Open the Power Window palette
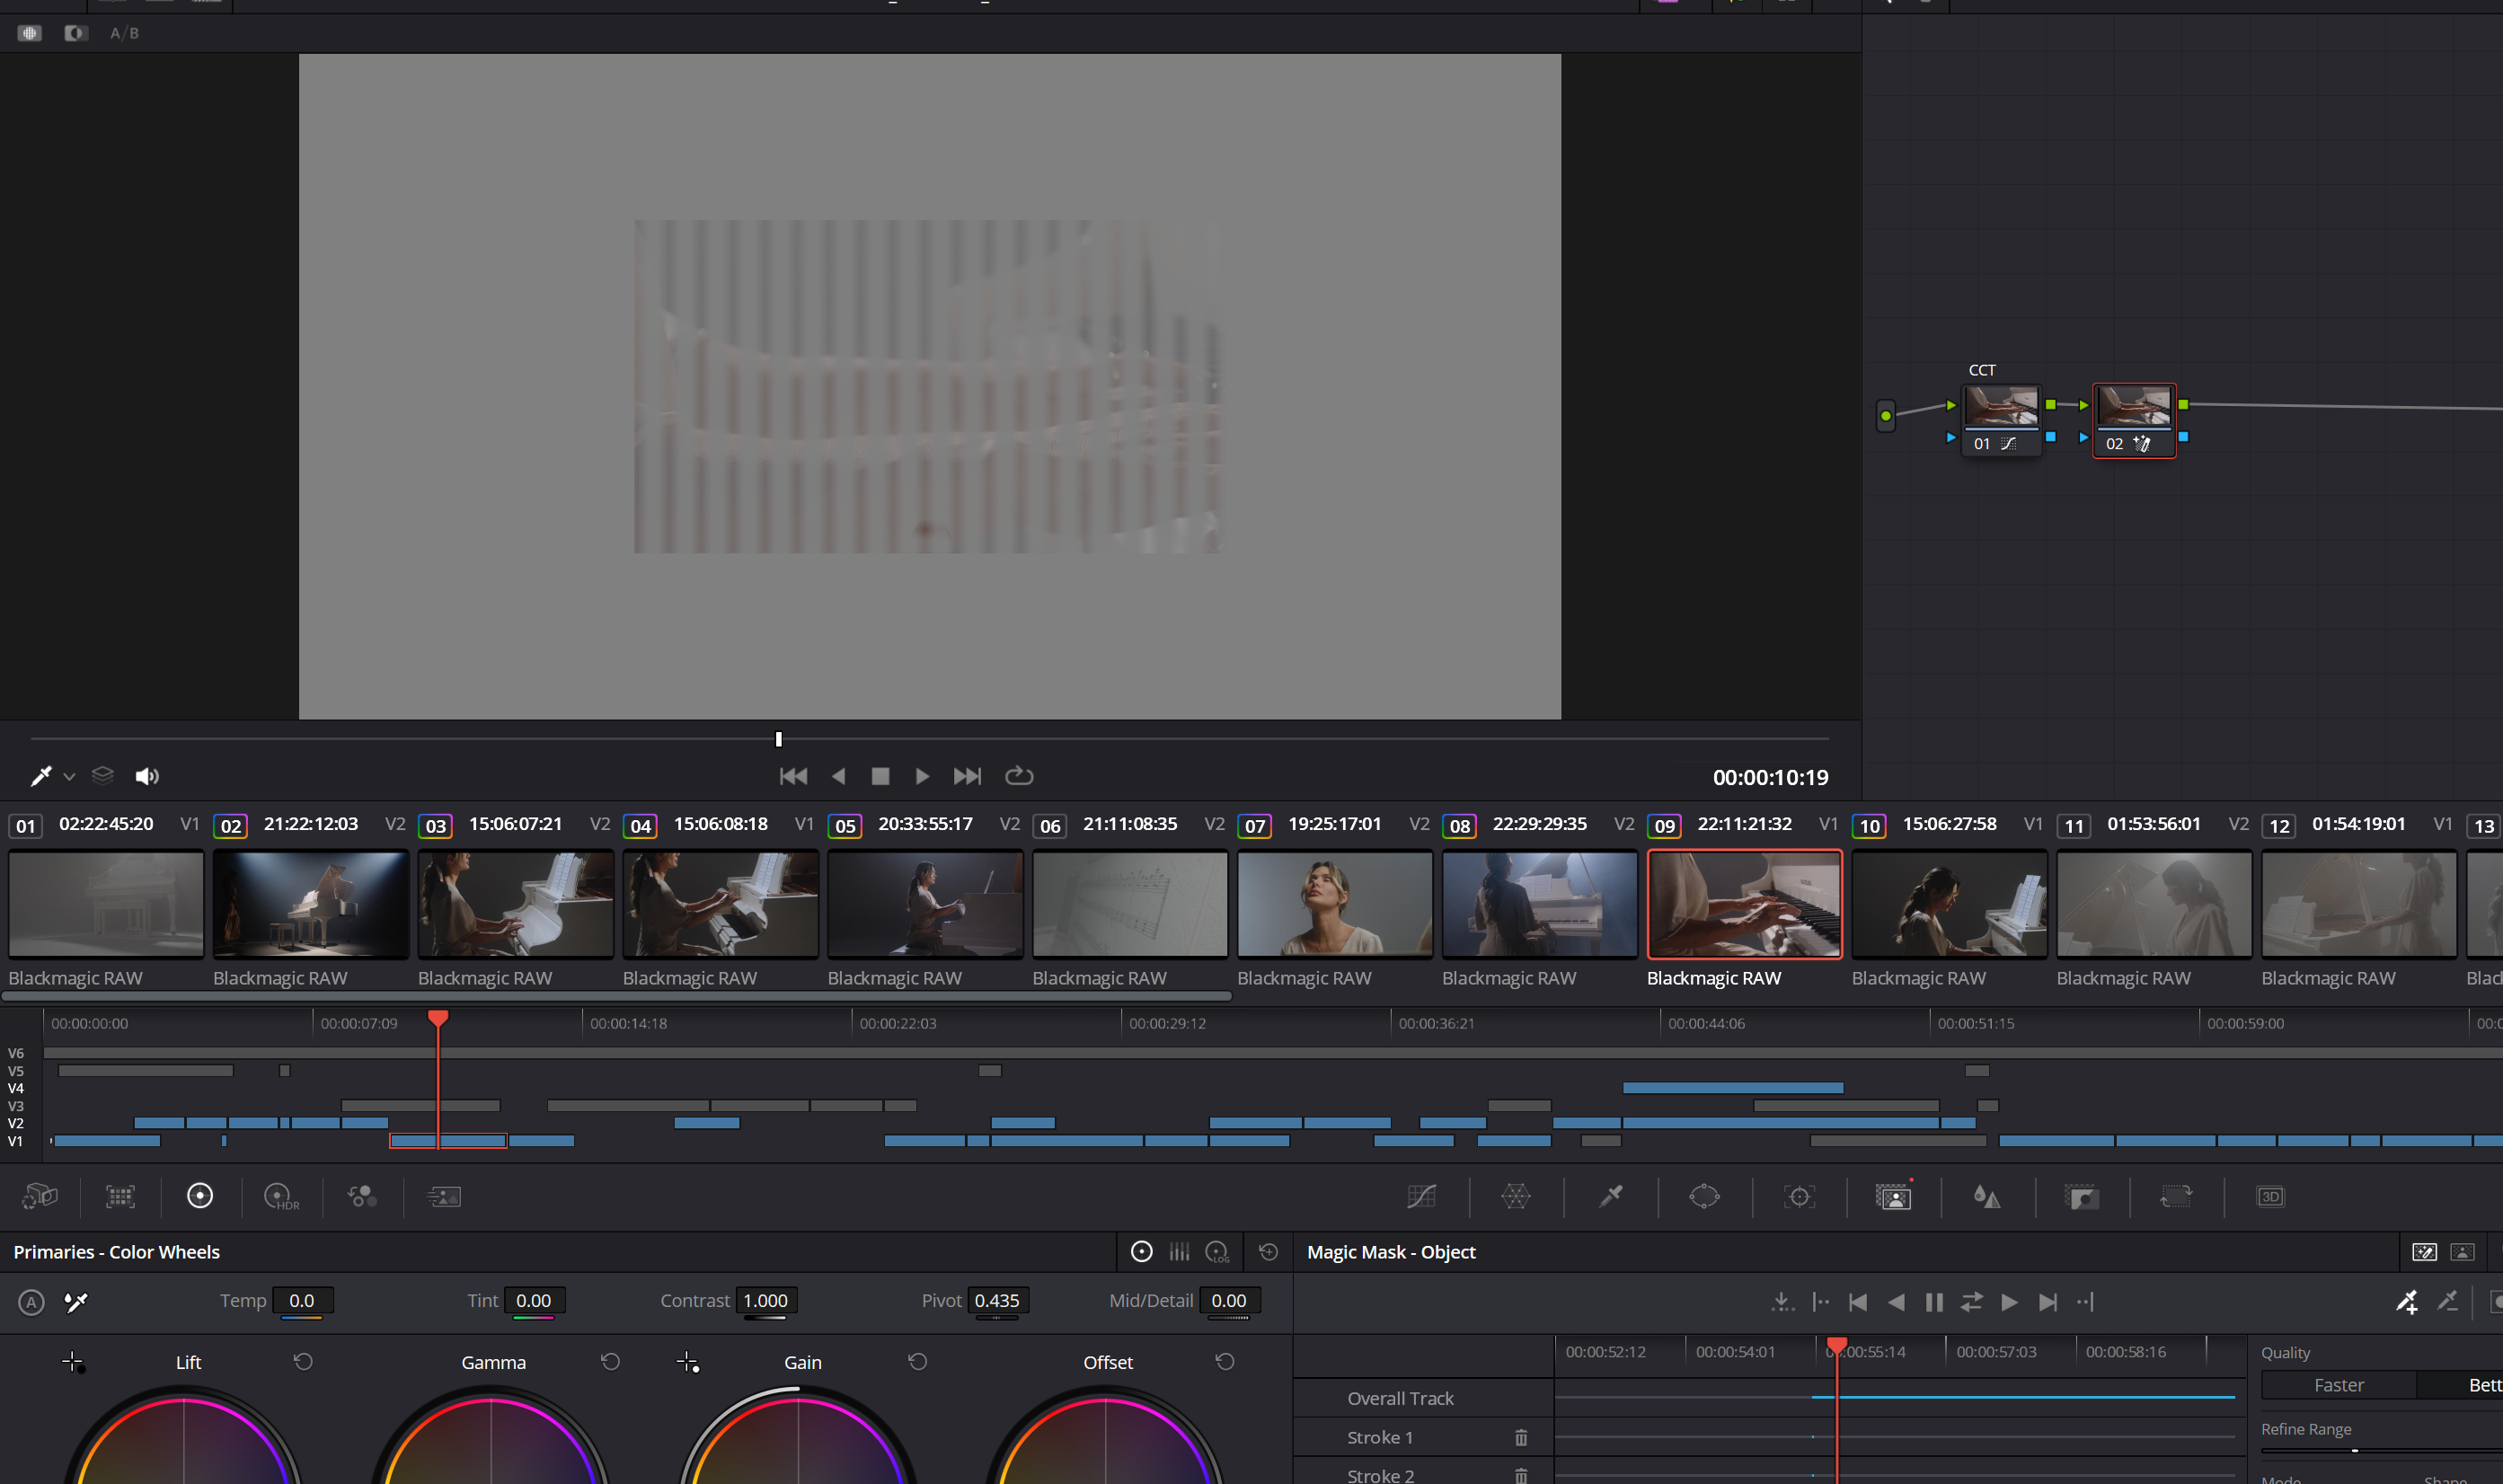 (1704, 1196)
